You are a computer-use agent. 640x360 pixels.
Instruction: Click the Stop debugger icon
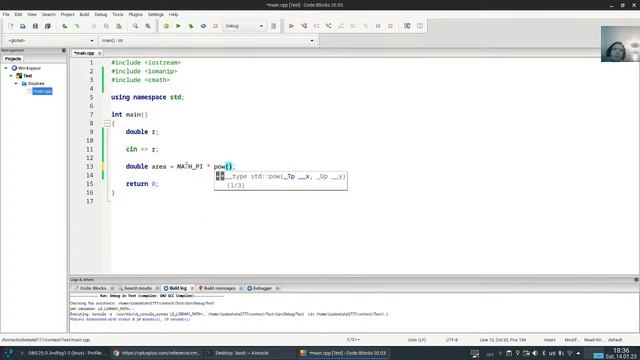[390, 26]
